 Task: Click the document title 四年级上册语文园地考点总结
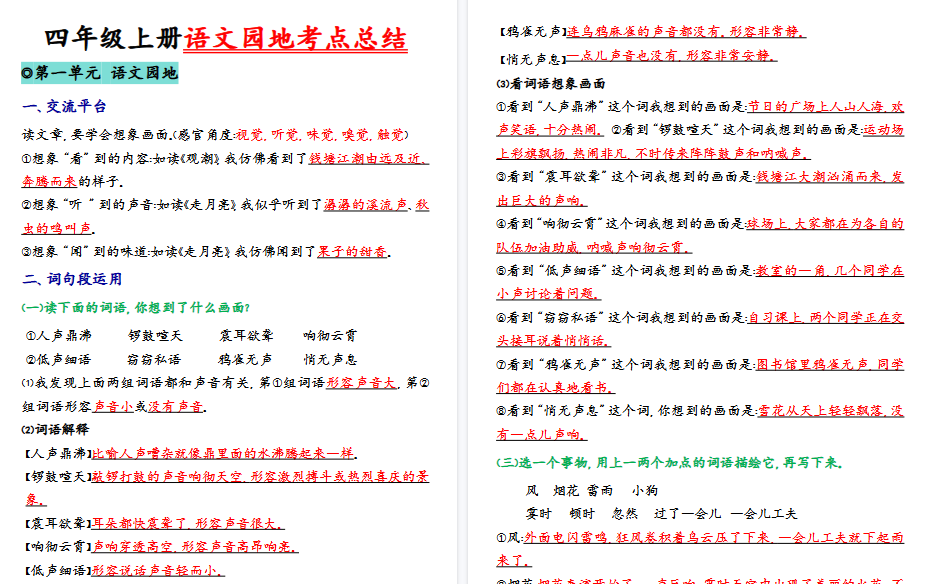216,38
